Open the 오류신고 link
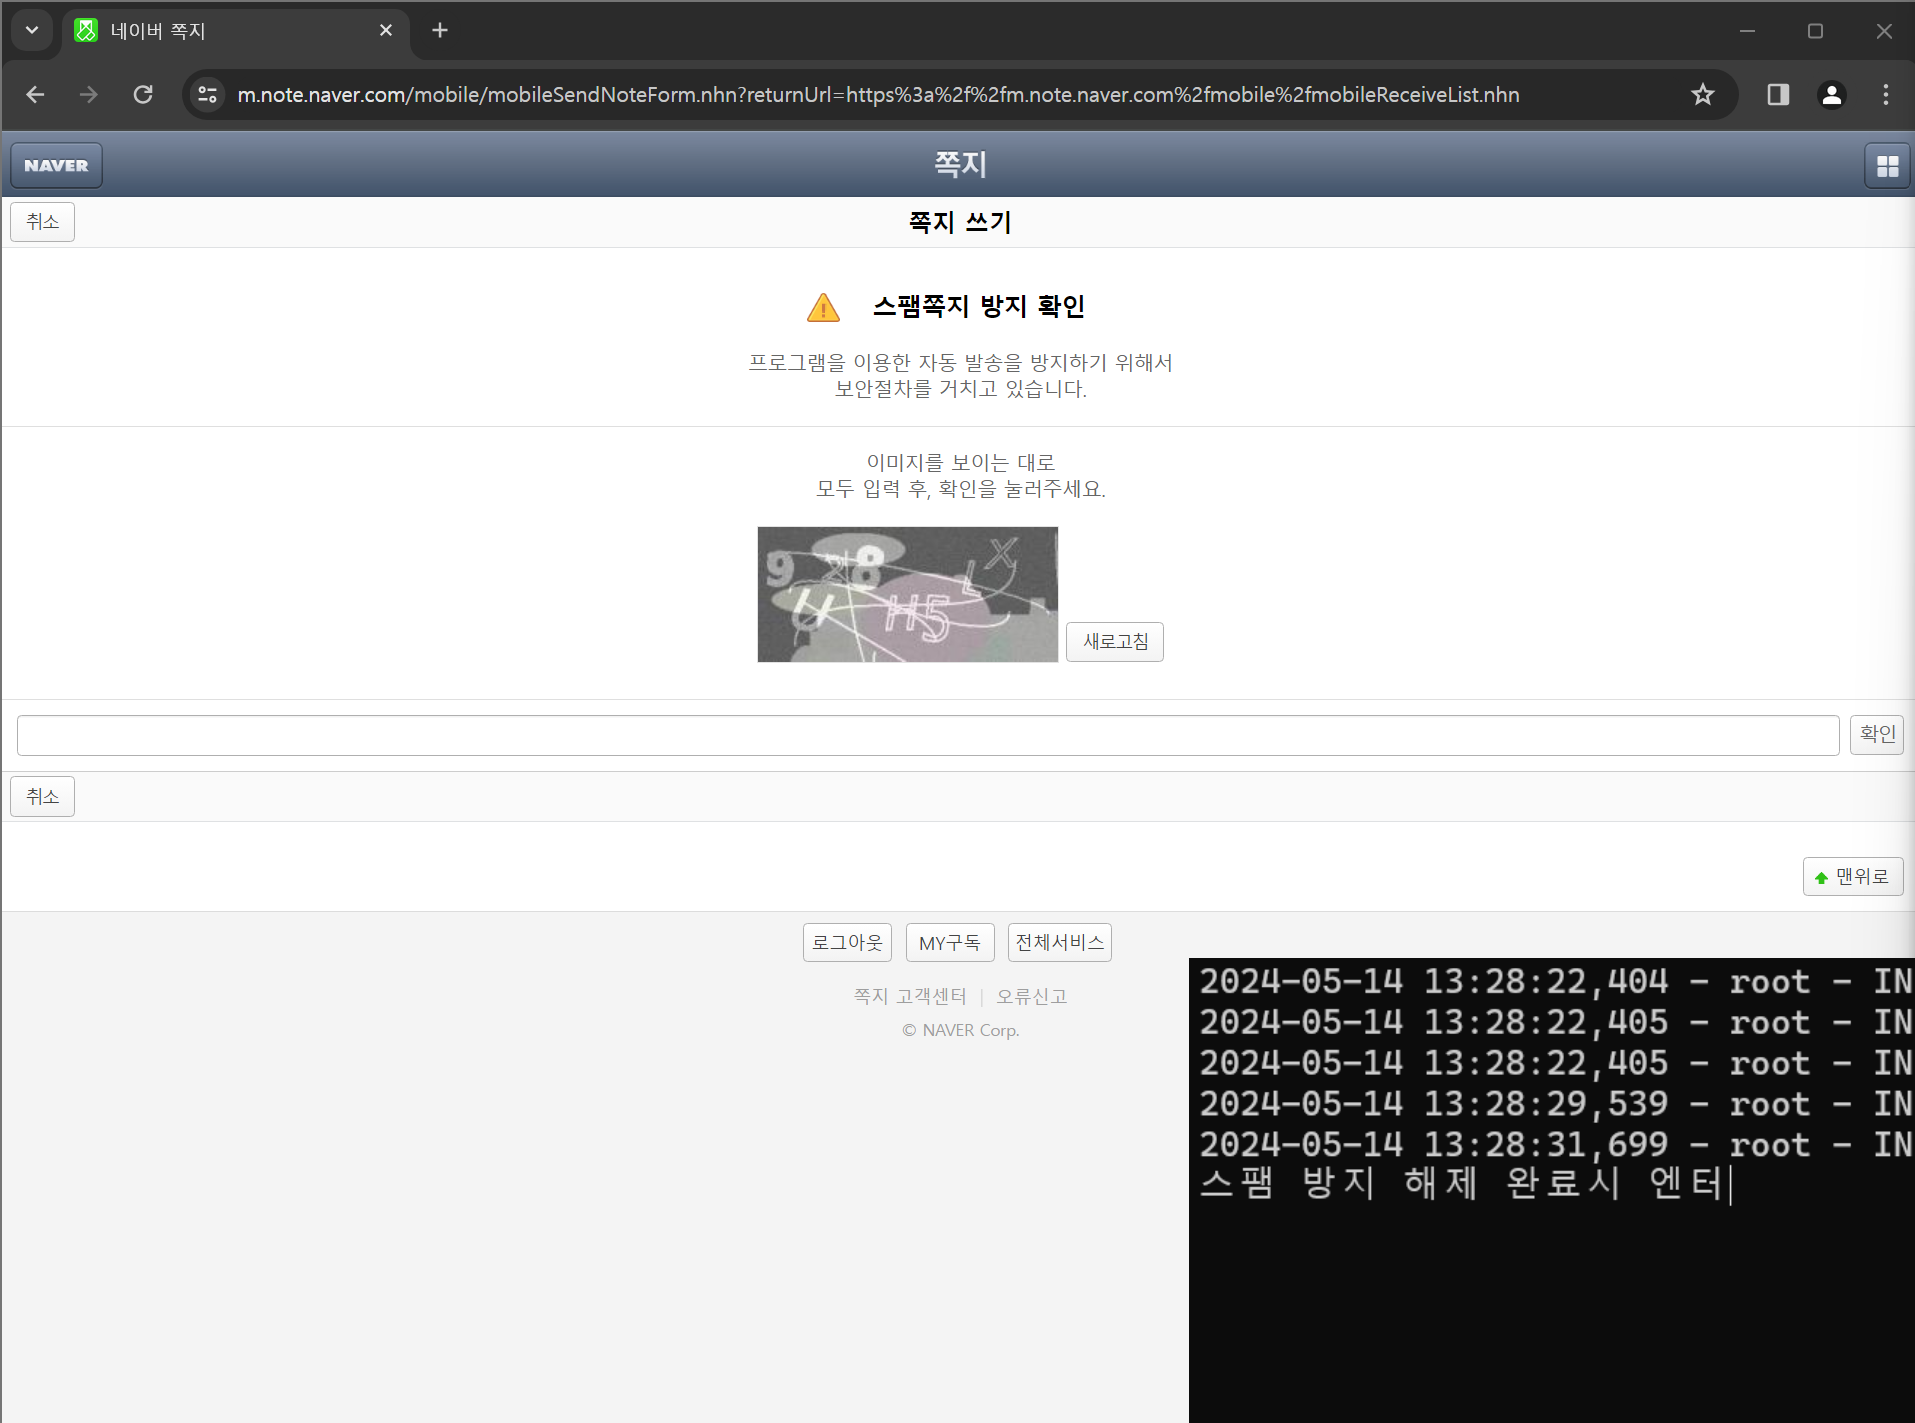The image size is (1915, 1423). (1032, 996)
